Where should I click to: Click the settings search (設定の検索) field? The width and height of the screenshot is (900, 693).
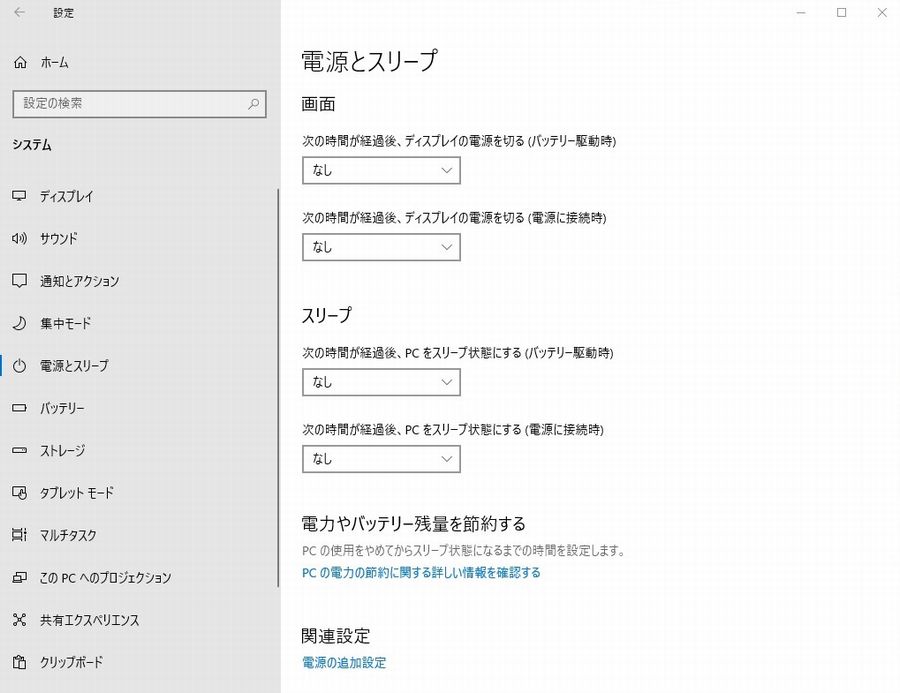130,103
